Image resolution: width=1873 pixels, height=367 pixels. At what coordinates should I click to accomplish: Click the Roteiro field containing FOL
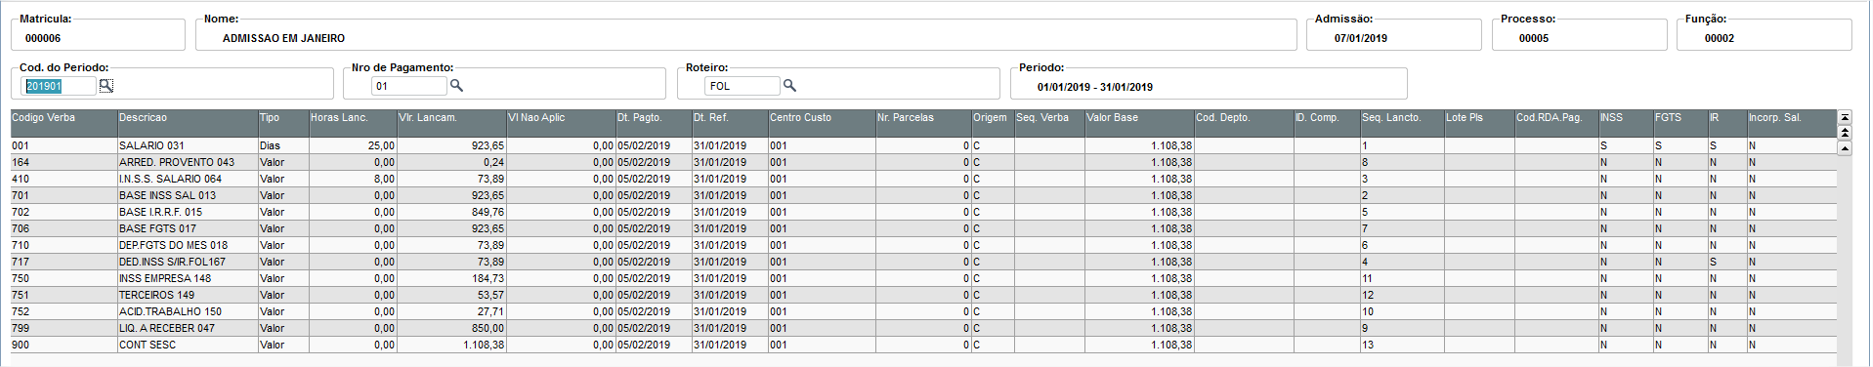point(742,86)
